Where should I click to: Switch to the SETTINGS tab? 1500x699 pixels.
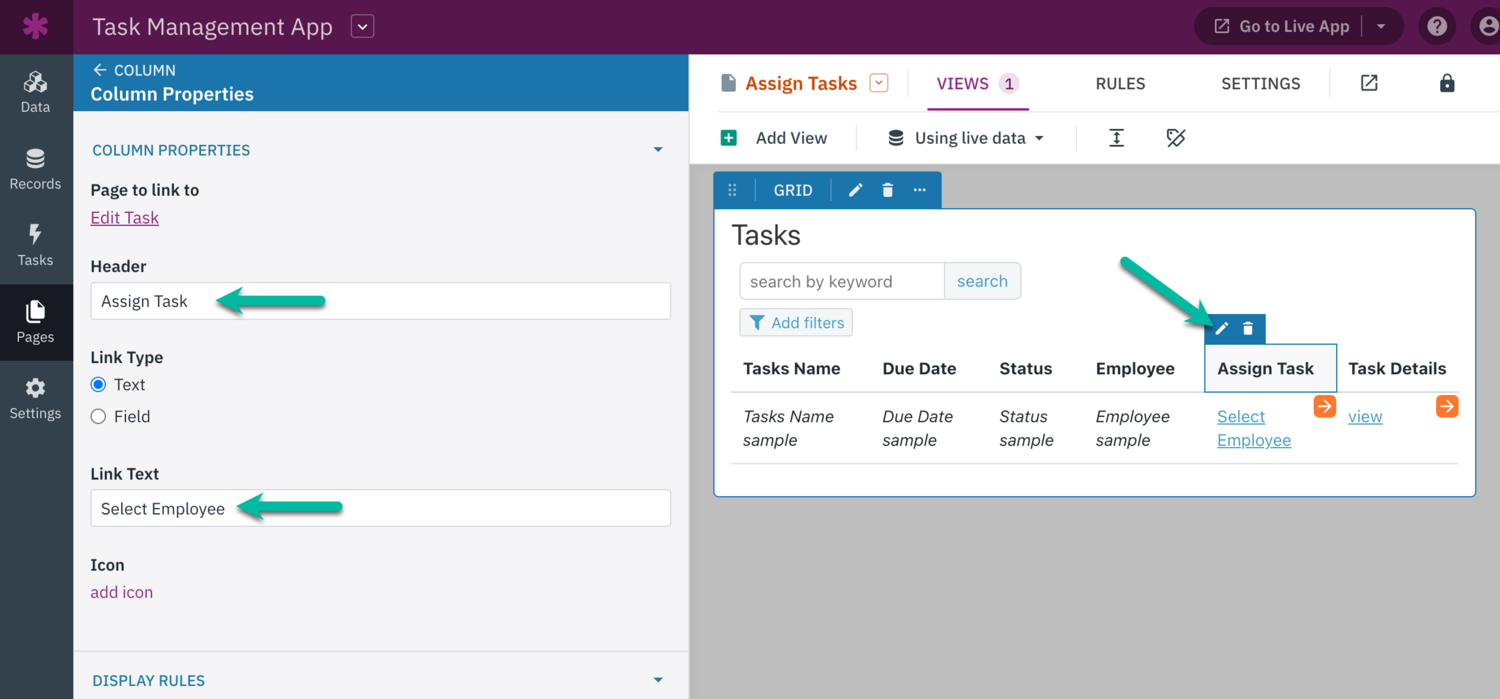1260,84
